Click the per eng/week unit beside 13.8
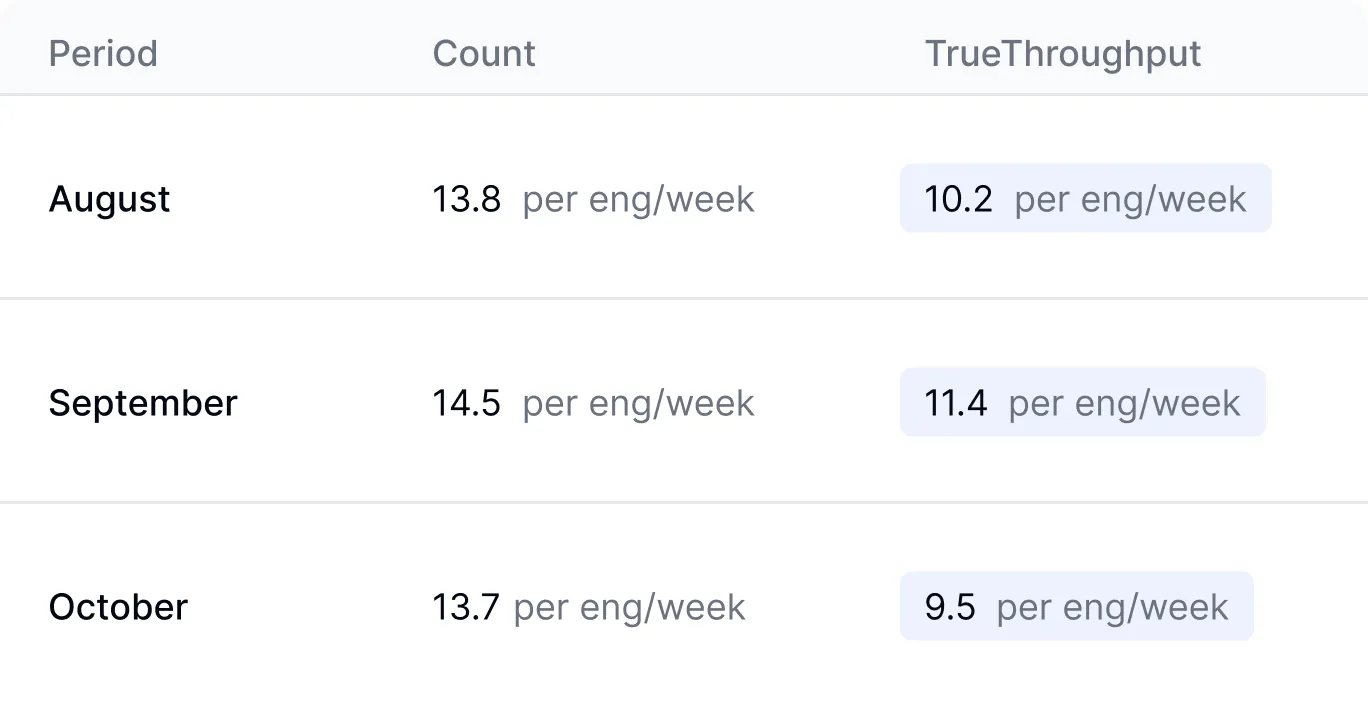This screenshot has height=708, width=1368. coord(638,199)
